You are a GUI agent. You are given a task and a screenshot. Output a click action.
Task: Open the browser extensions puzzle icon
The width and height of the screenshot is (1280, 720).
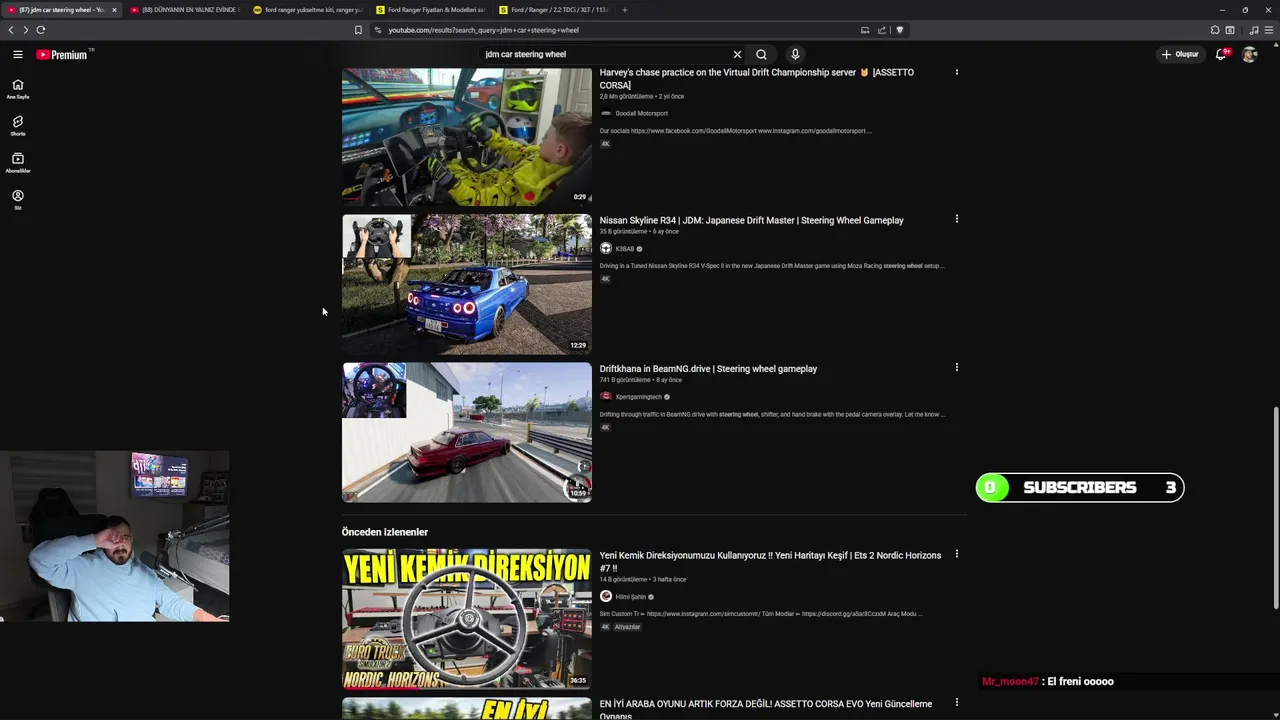[x=1215, y=30]
